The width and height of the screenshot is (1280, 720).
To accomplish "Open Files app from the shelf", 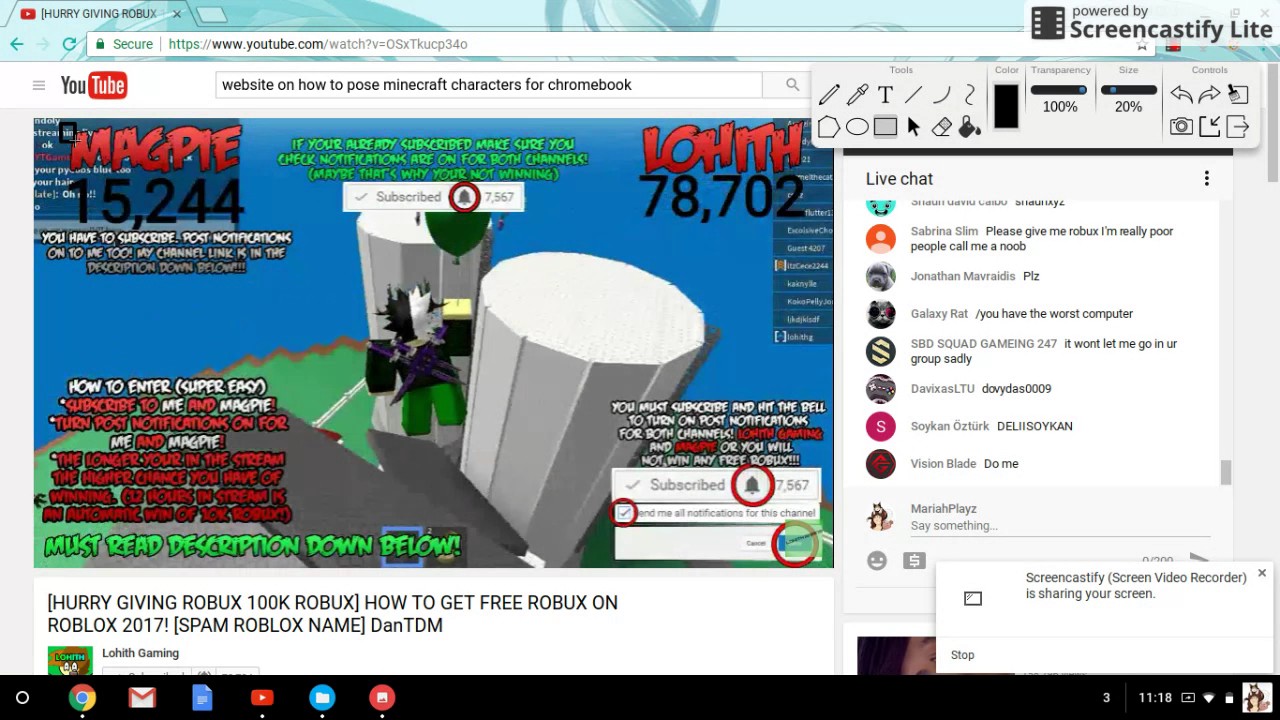I will tap(322, 698).
